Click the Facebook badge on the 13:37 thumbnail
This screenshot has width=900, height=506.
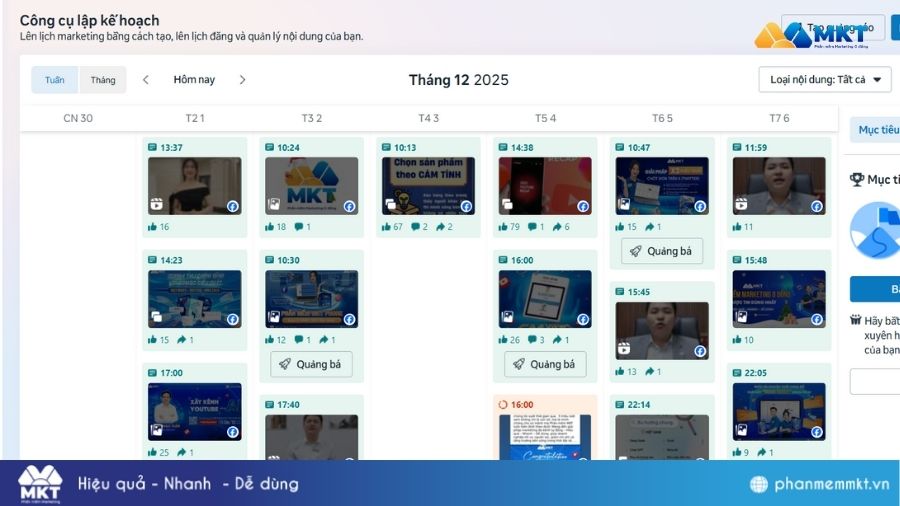(232, 206)
